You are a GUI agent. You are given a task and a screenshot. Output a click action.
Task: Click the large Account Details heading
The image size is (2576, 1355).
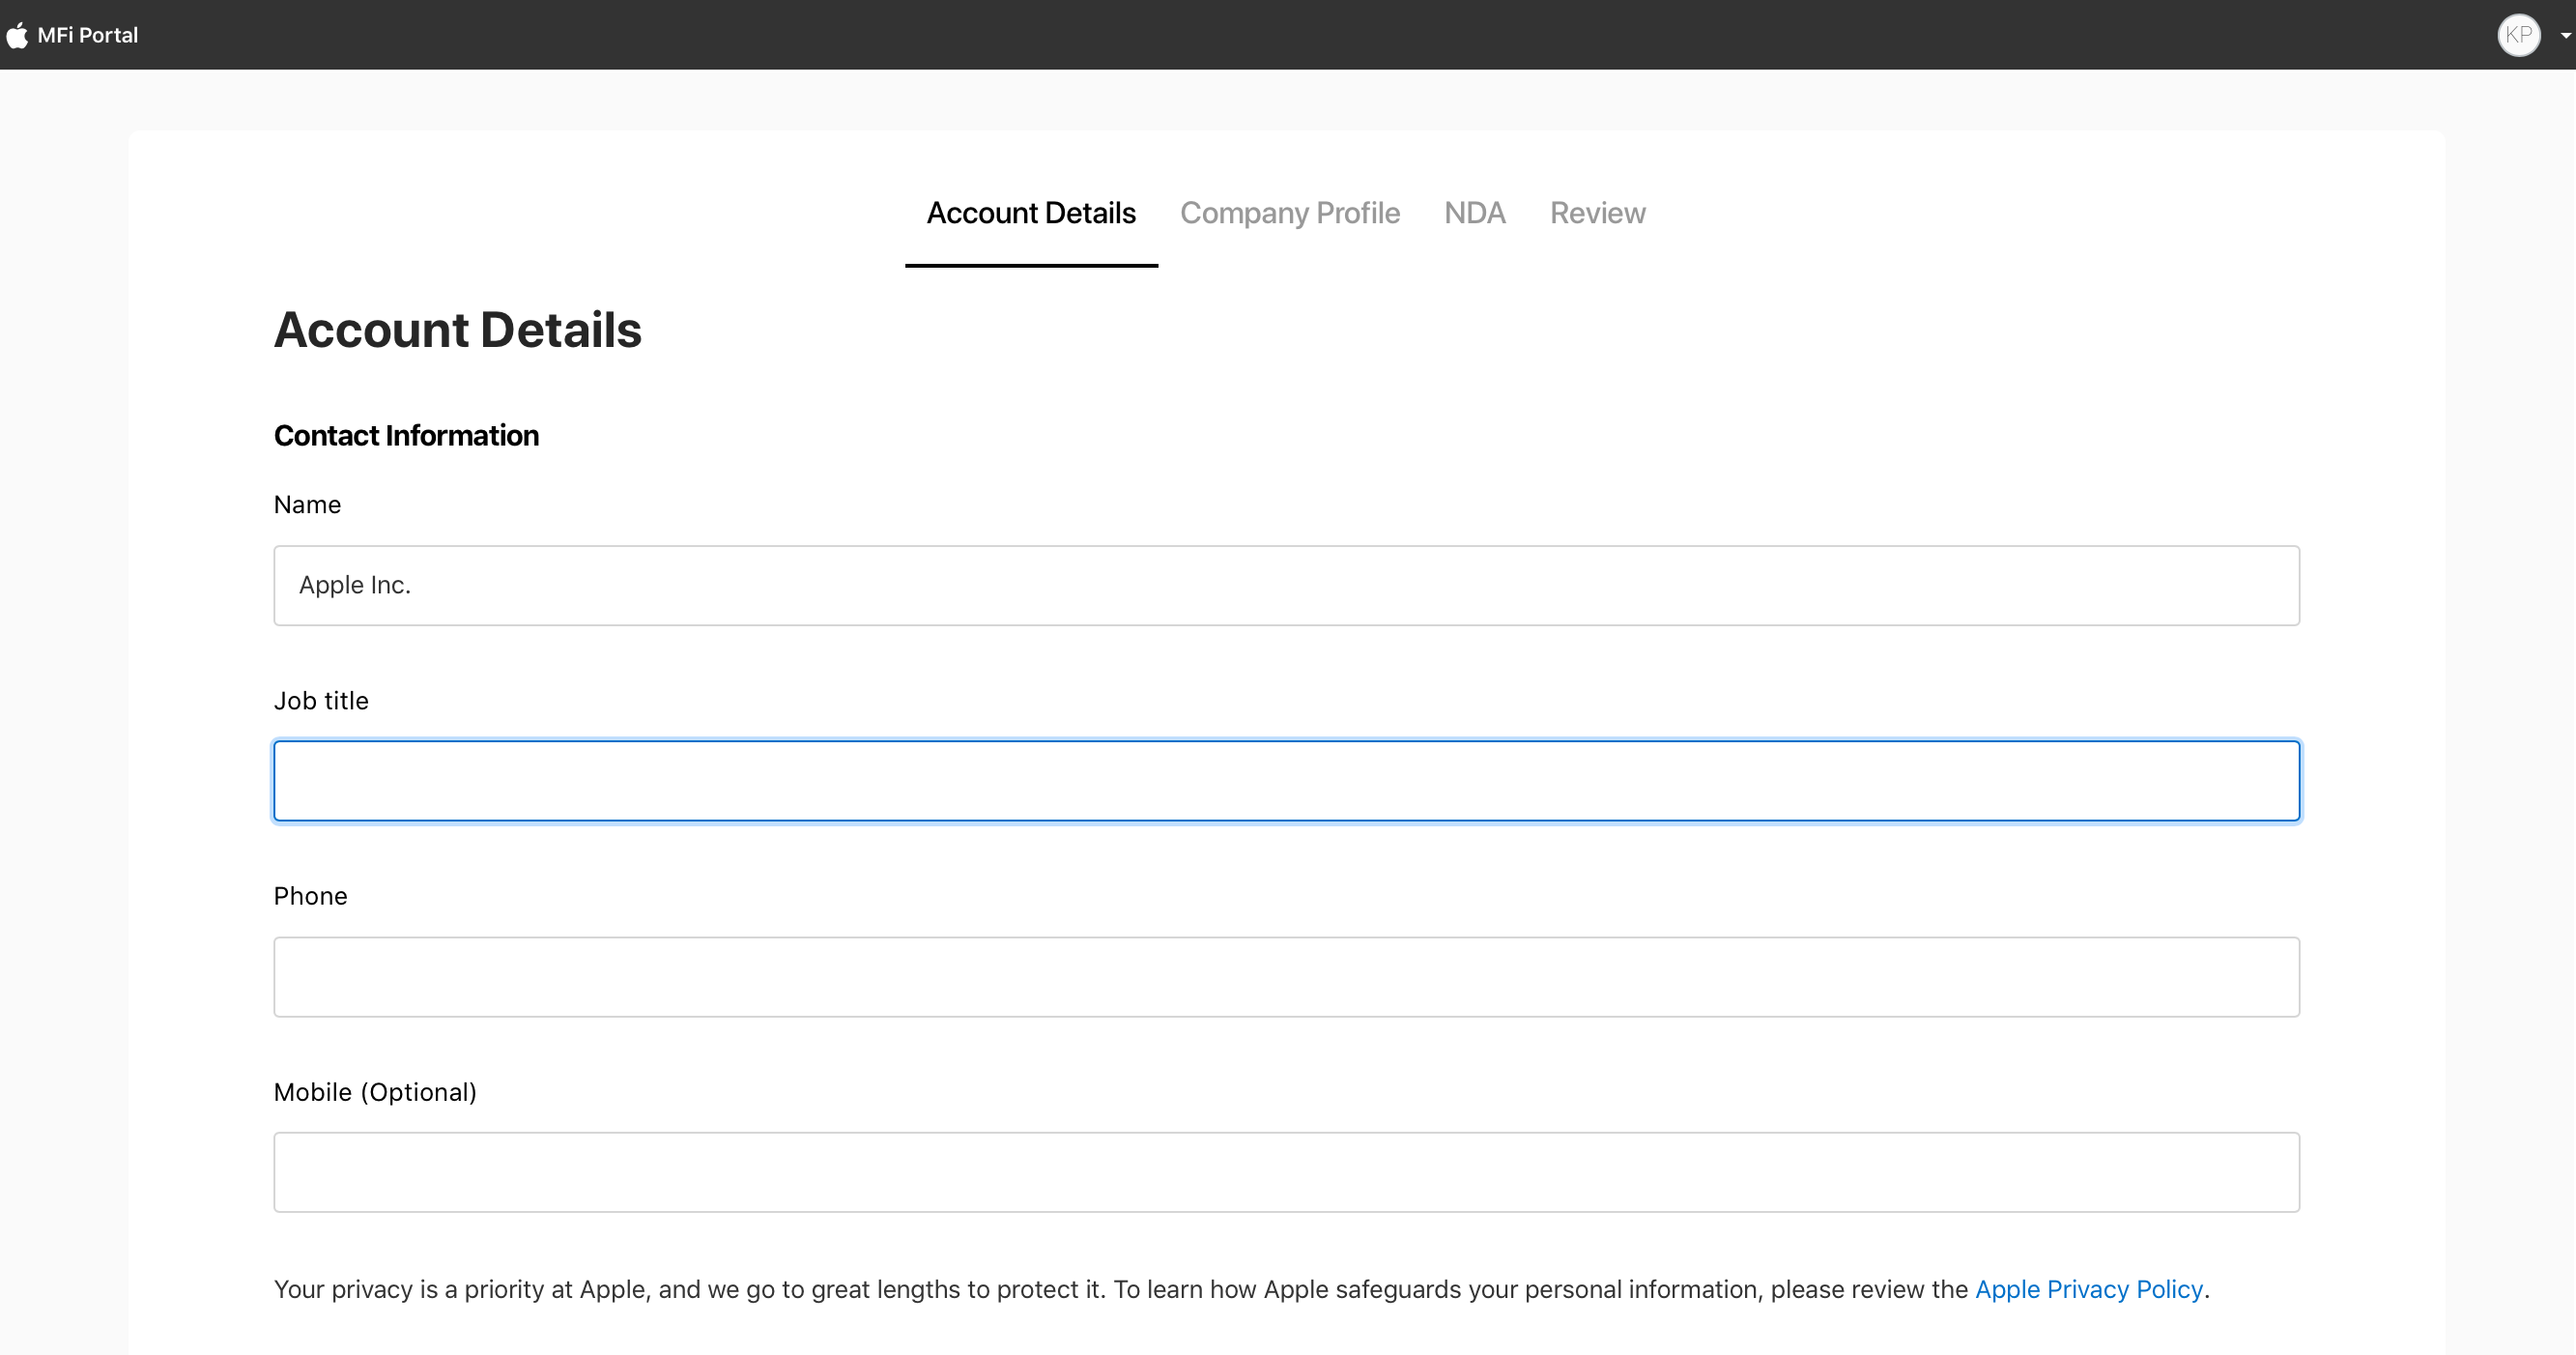(x=457, y=330)
